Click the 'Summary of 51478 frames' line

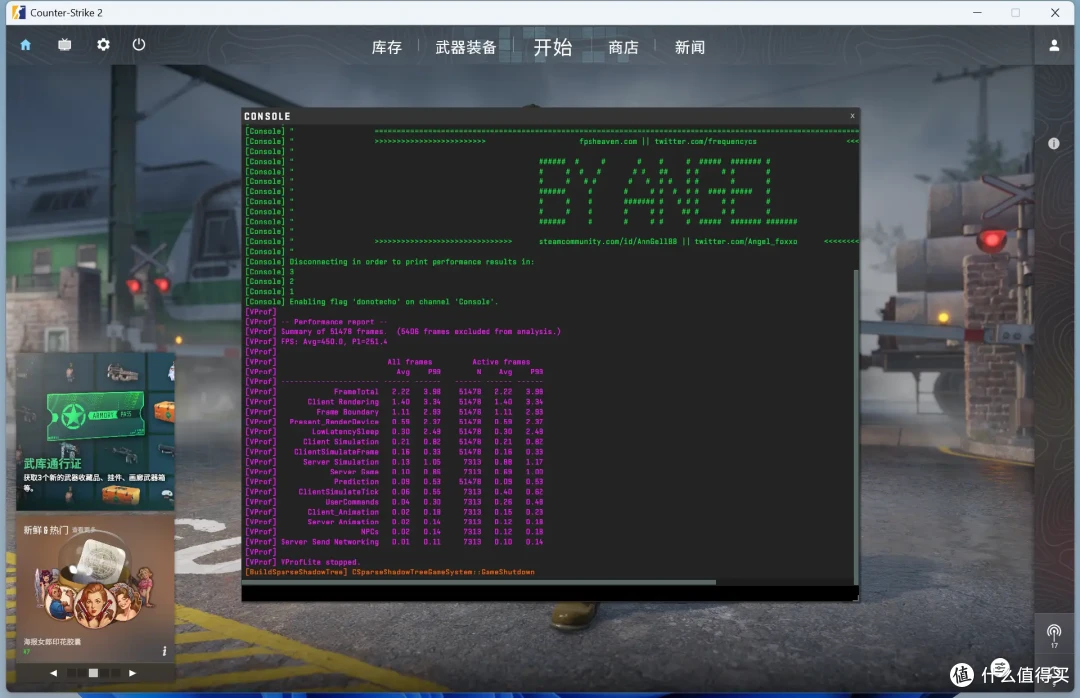coord(421,331)
